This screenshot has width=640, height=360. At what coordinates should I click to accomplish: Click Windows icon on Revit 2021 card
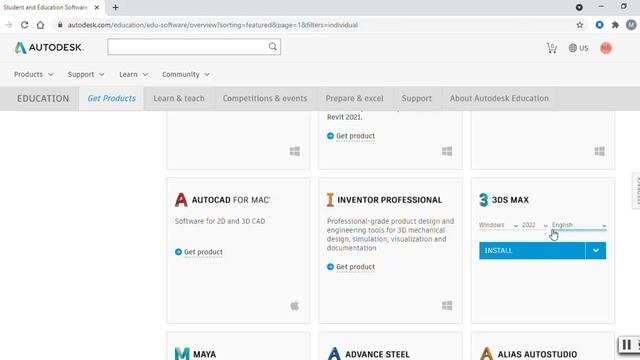click(x=447, y=151)
